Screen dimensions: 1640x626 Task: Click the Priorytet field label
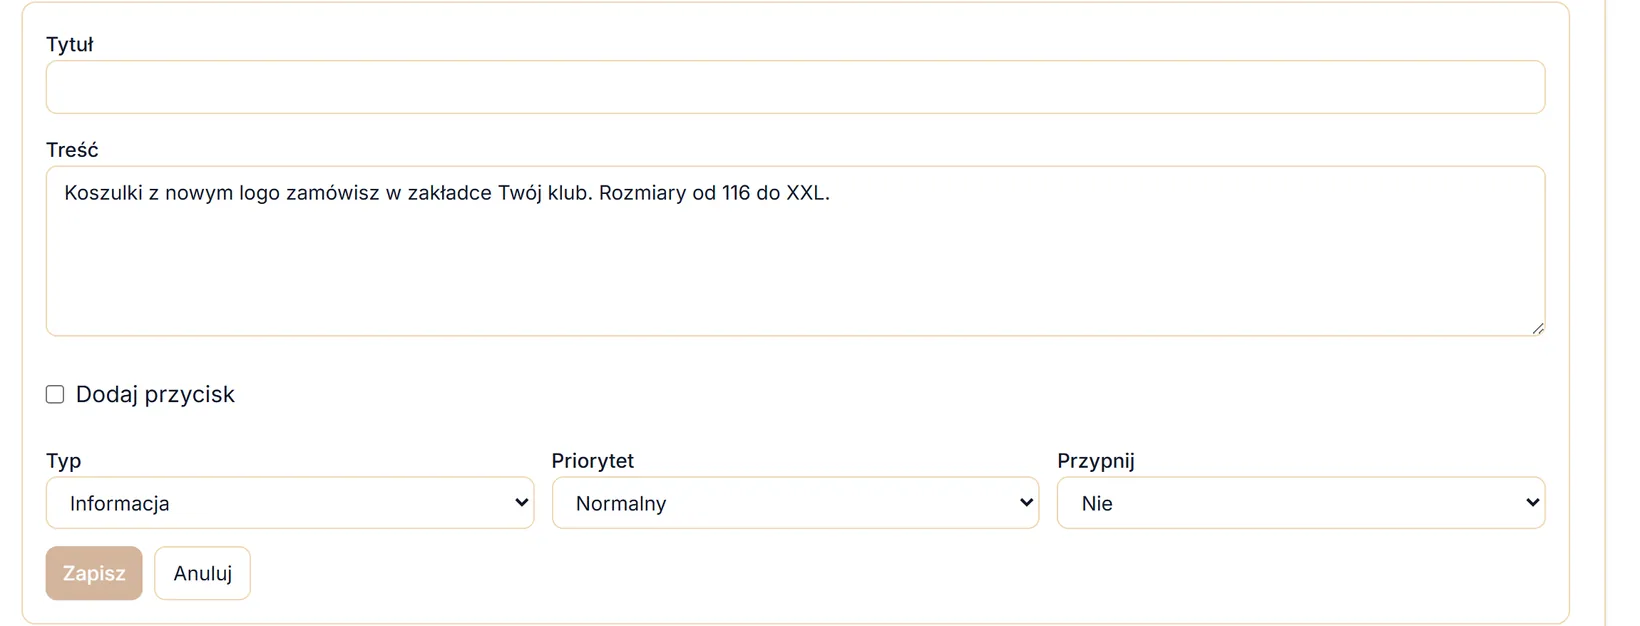point(593,461)
